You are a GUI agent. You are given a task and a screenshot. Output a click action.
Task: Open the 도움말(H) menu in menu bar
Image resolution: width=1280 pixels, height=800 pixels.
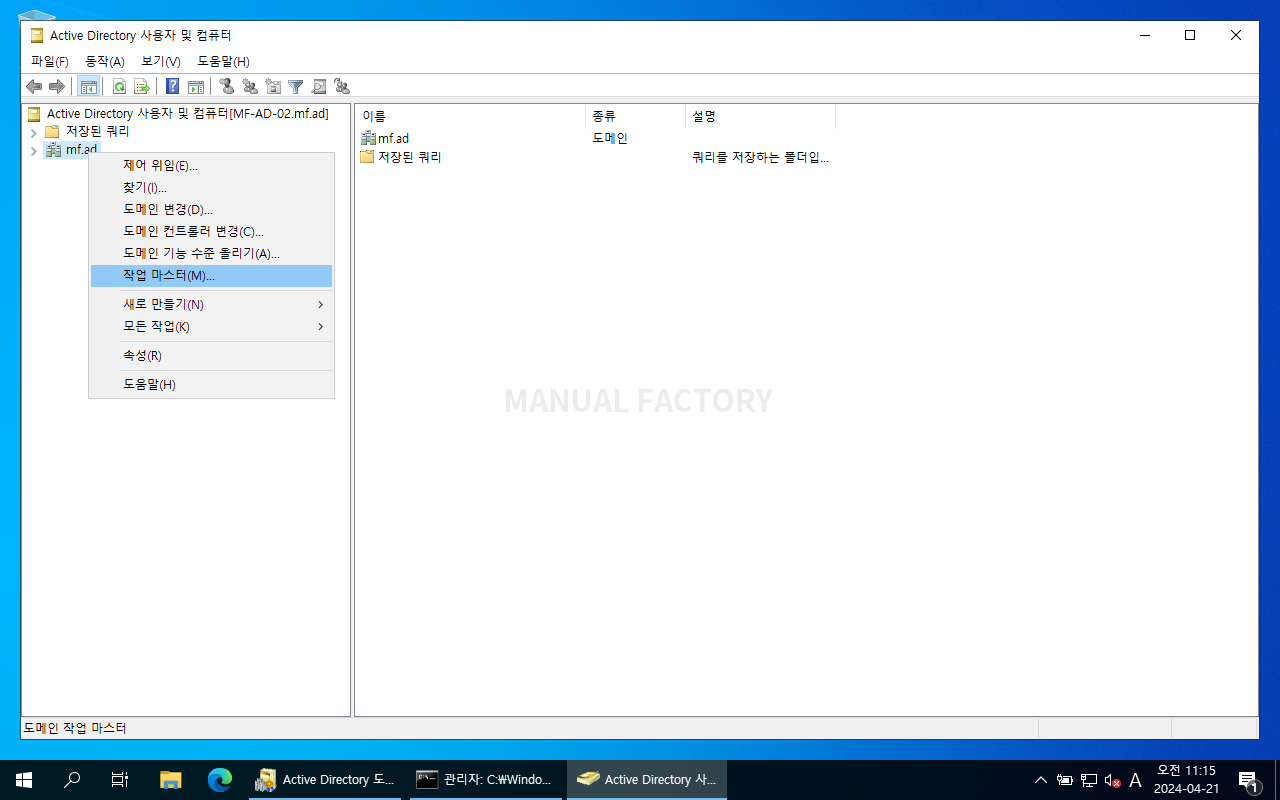[x=223, y=62]
